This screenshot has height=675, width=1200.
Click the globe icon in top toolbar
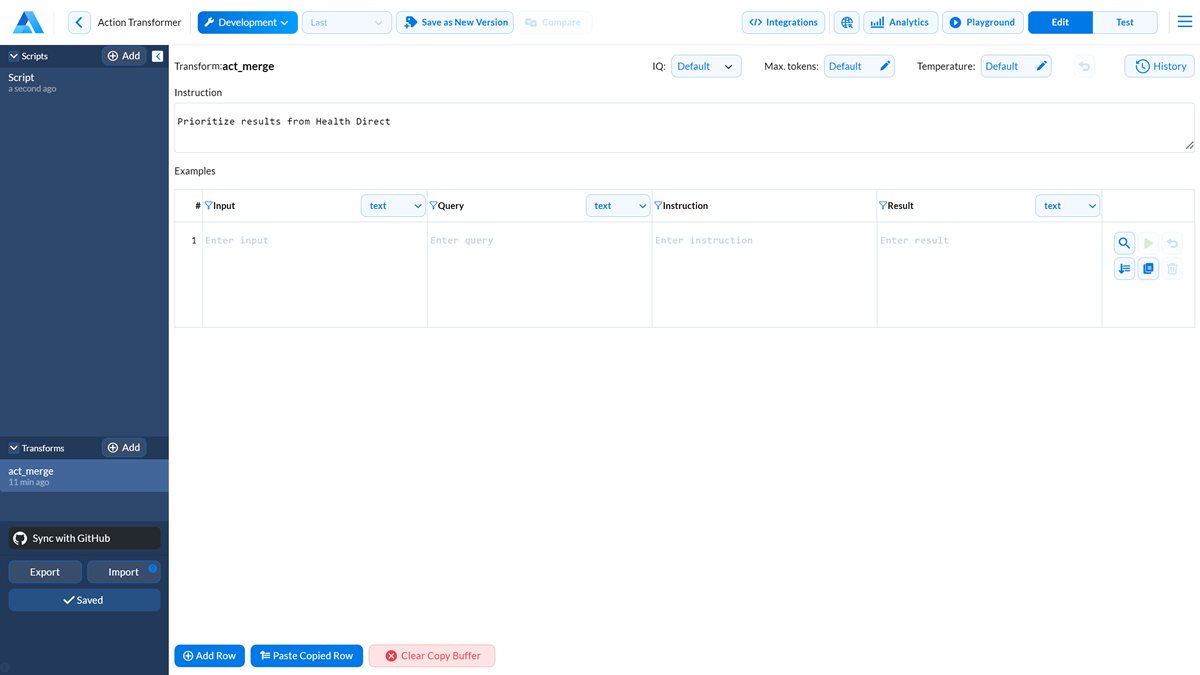[x=847, y=22]
